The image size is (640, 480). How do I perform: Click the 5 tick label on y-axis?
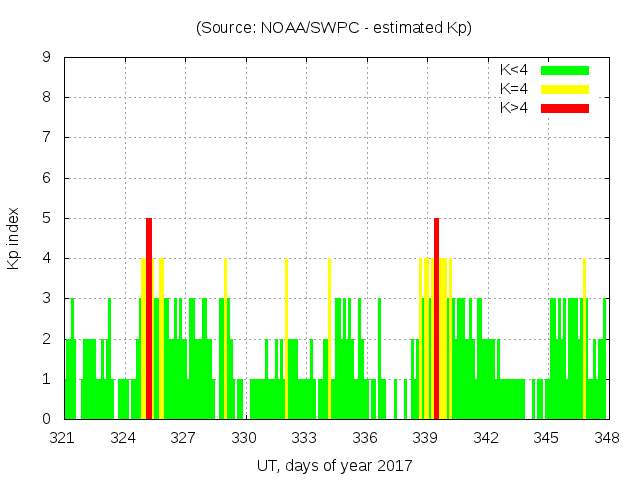click(46, 218)
